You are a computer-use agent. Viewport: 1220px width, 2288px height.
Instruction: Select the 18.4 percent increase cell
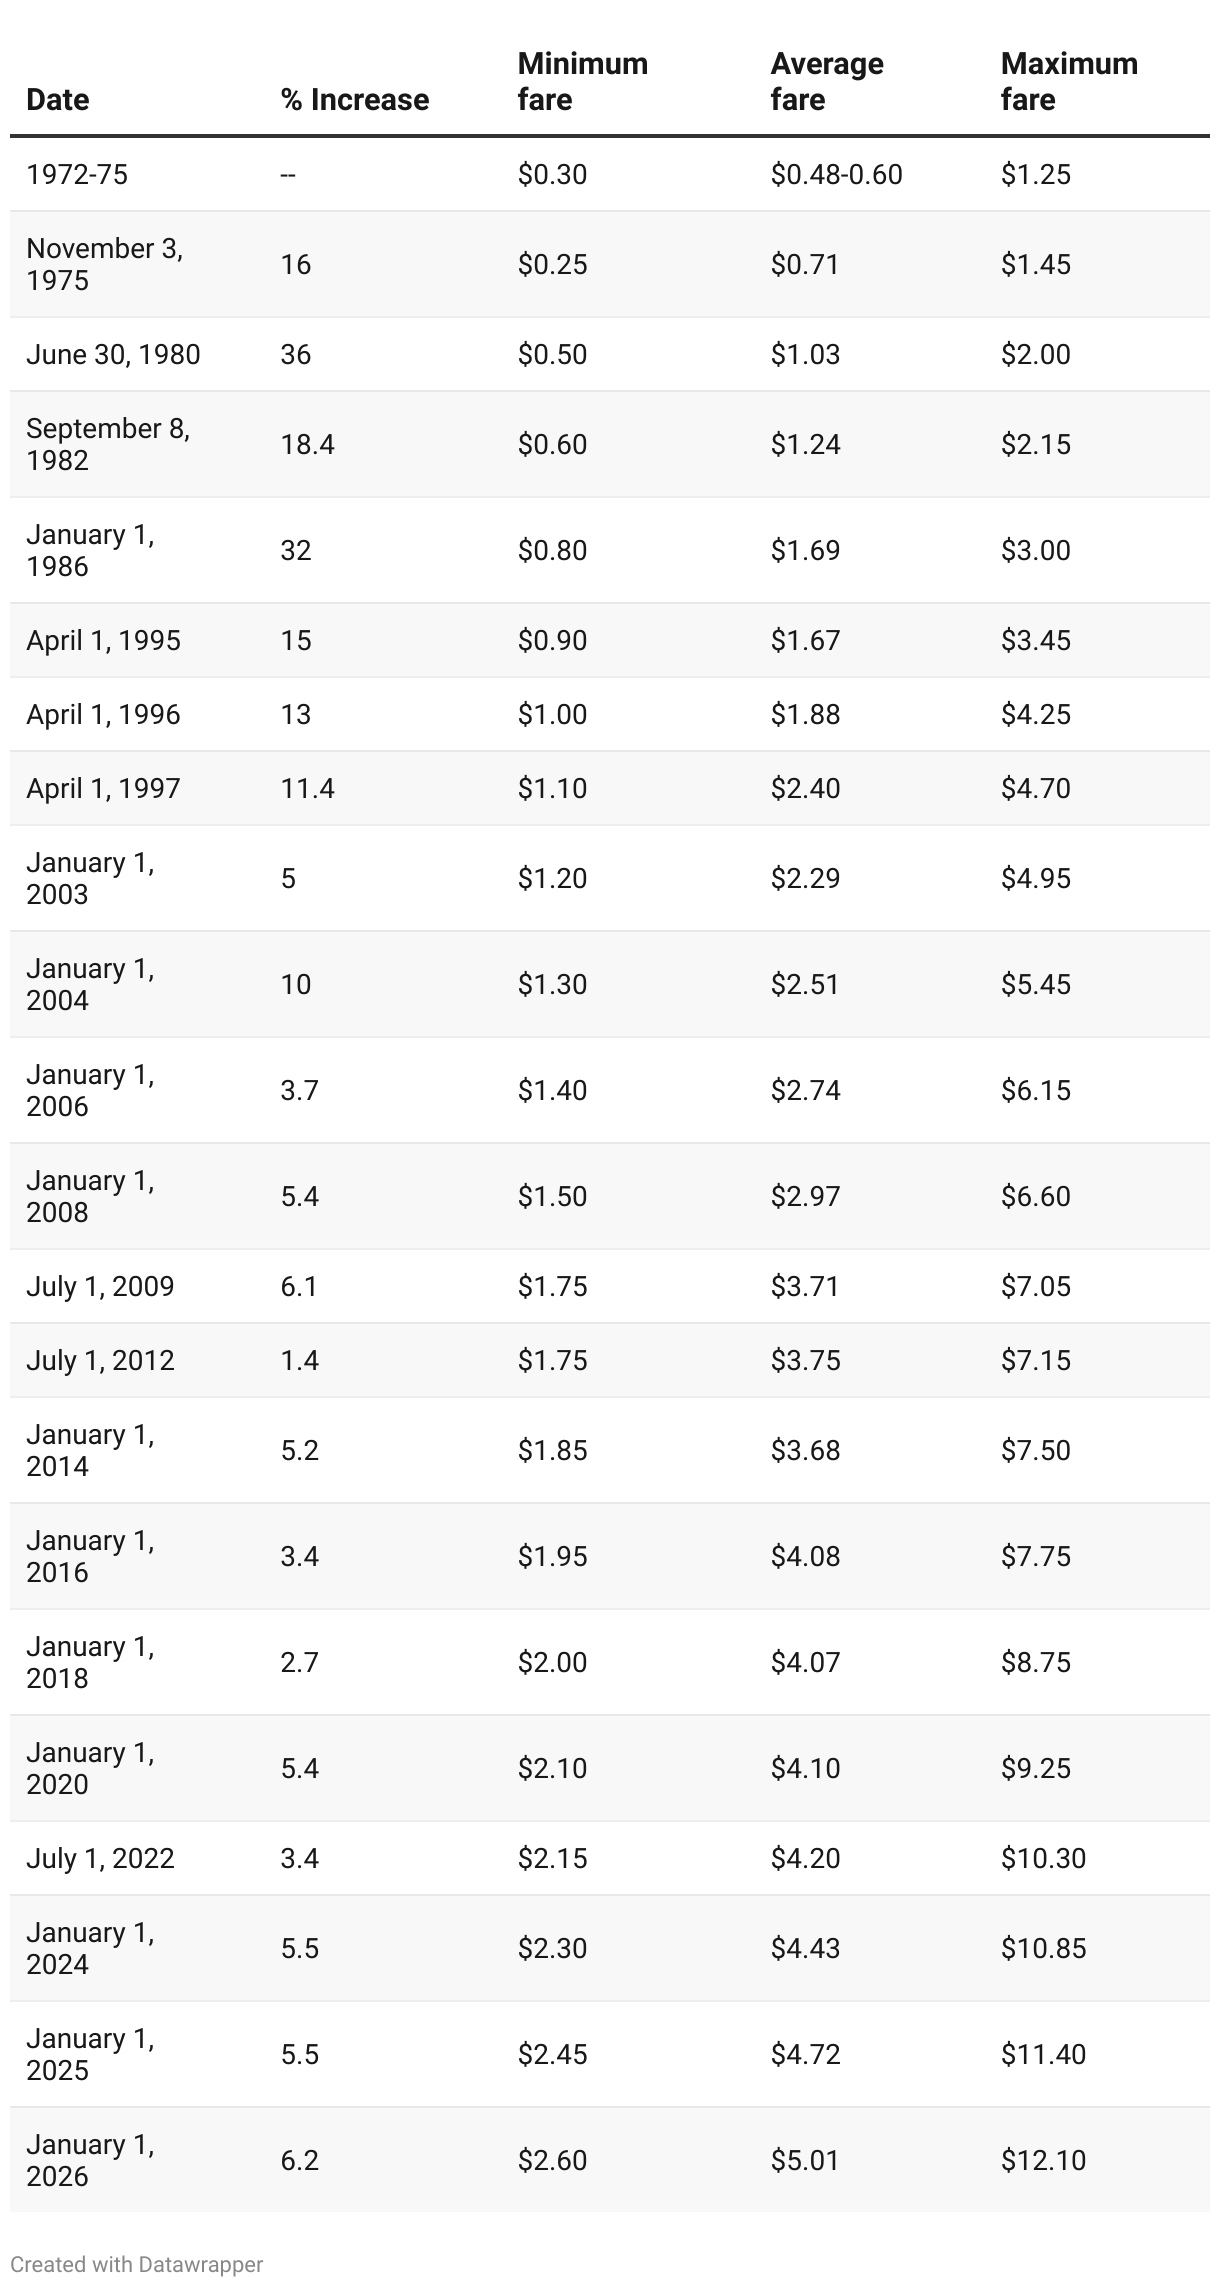click(x=307, y=444)
